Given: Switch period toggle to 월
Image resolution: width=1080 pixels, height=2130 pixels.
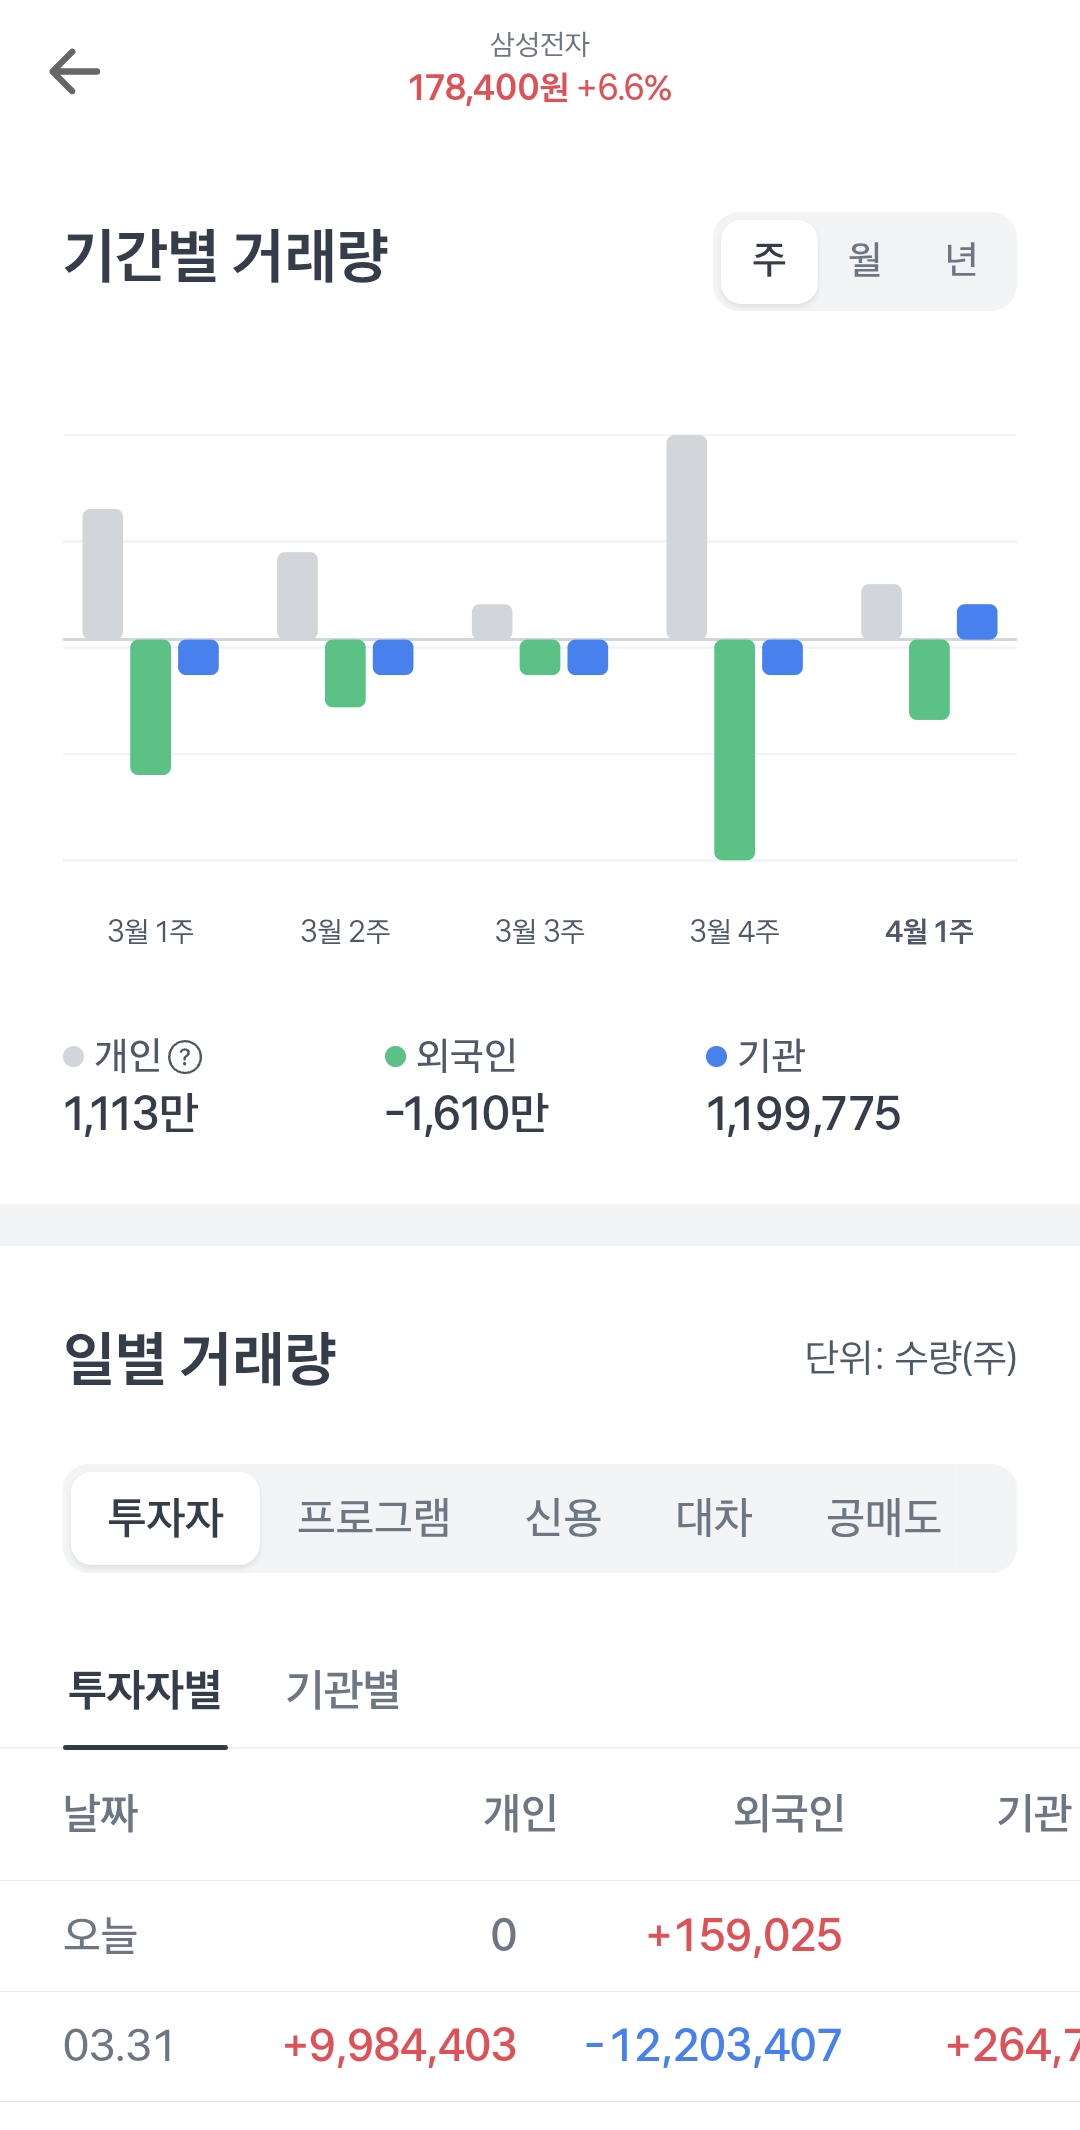Looking at the screenshot, I should click(x=865, y=261).
